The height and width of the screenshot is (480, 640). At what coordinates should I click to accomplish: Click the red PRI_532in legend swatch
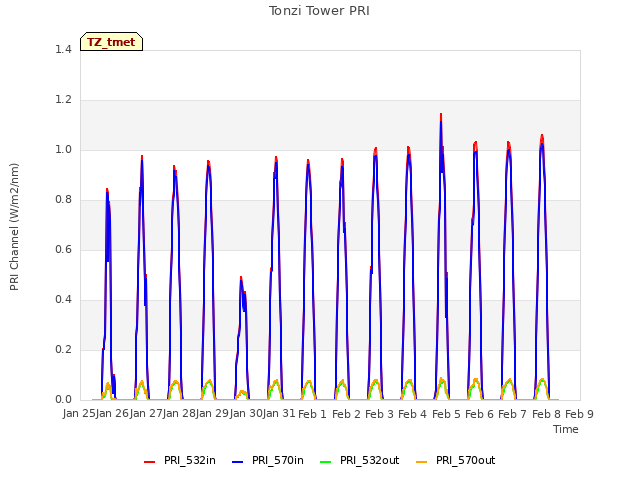pyautogui.click(x=149, y=462)
